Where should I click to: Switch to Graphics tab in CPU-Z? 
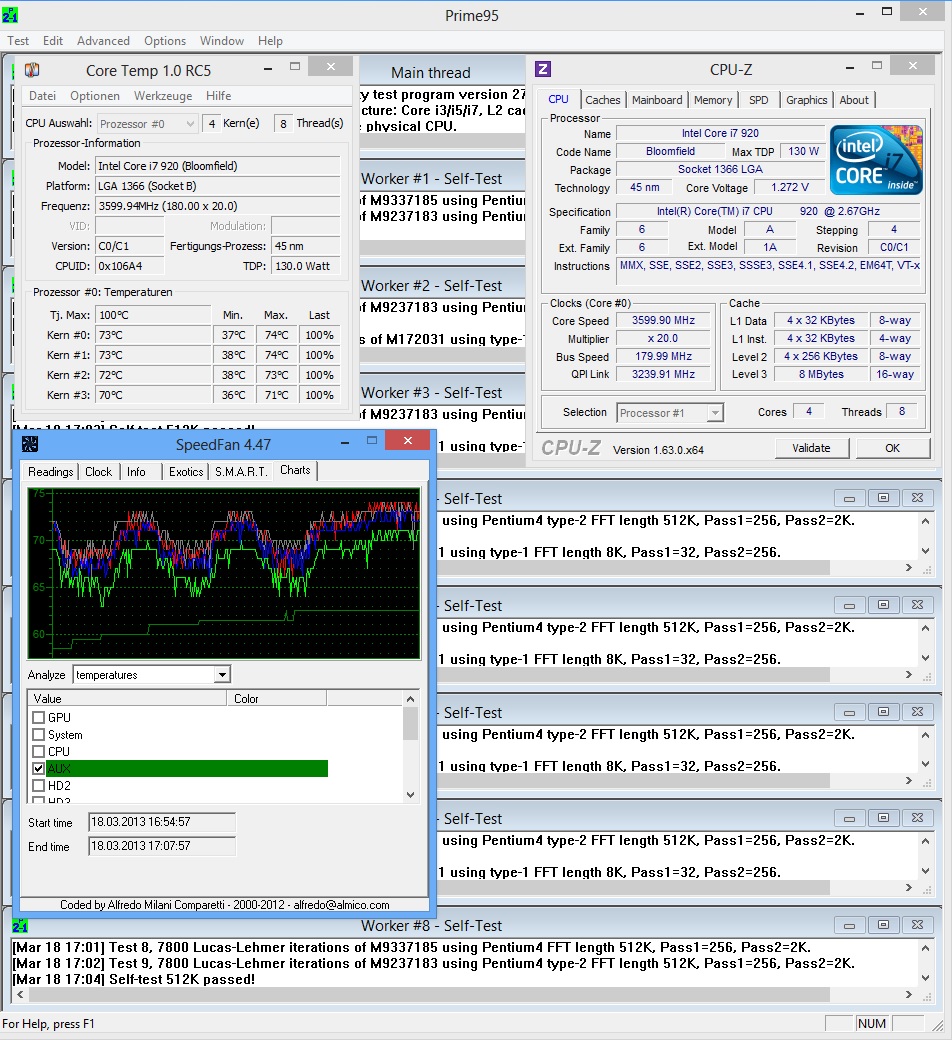807,99
